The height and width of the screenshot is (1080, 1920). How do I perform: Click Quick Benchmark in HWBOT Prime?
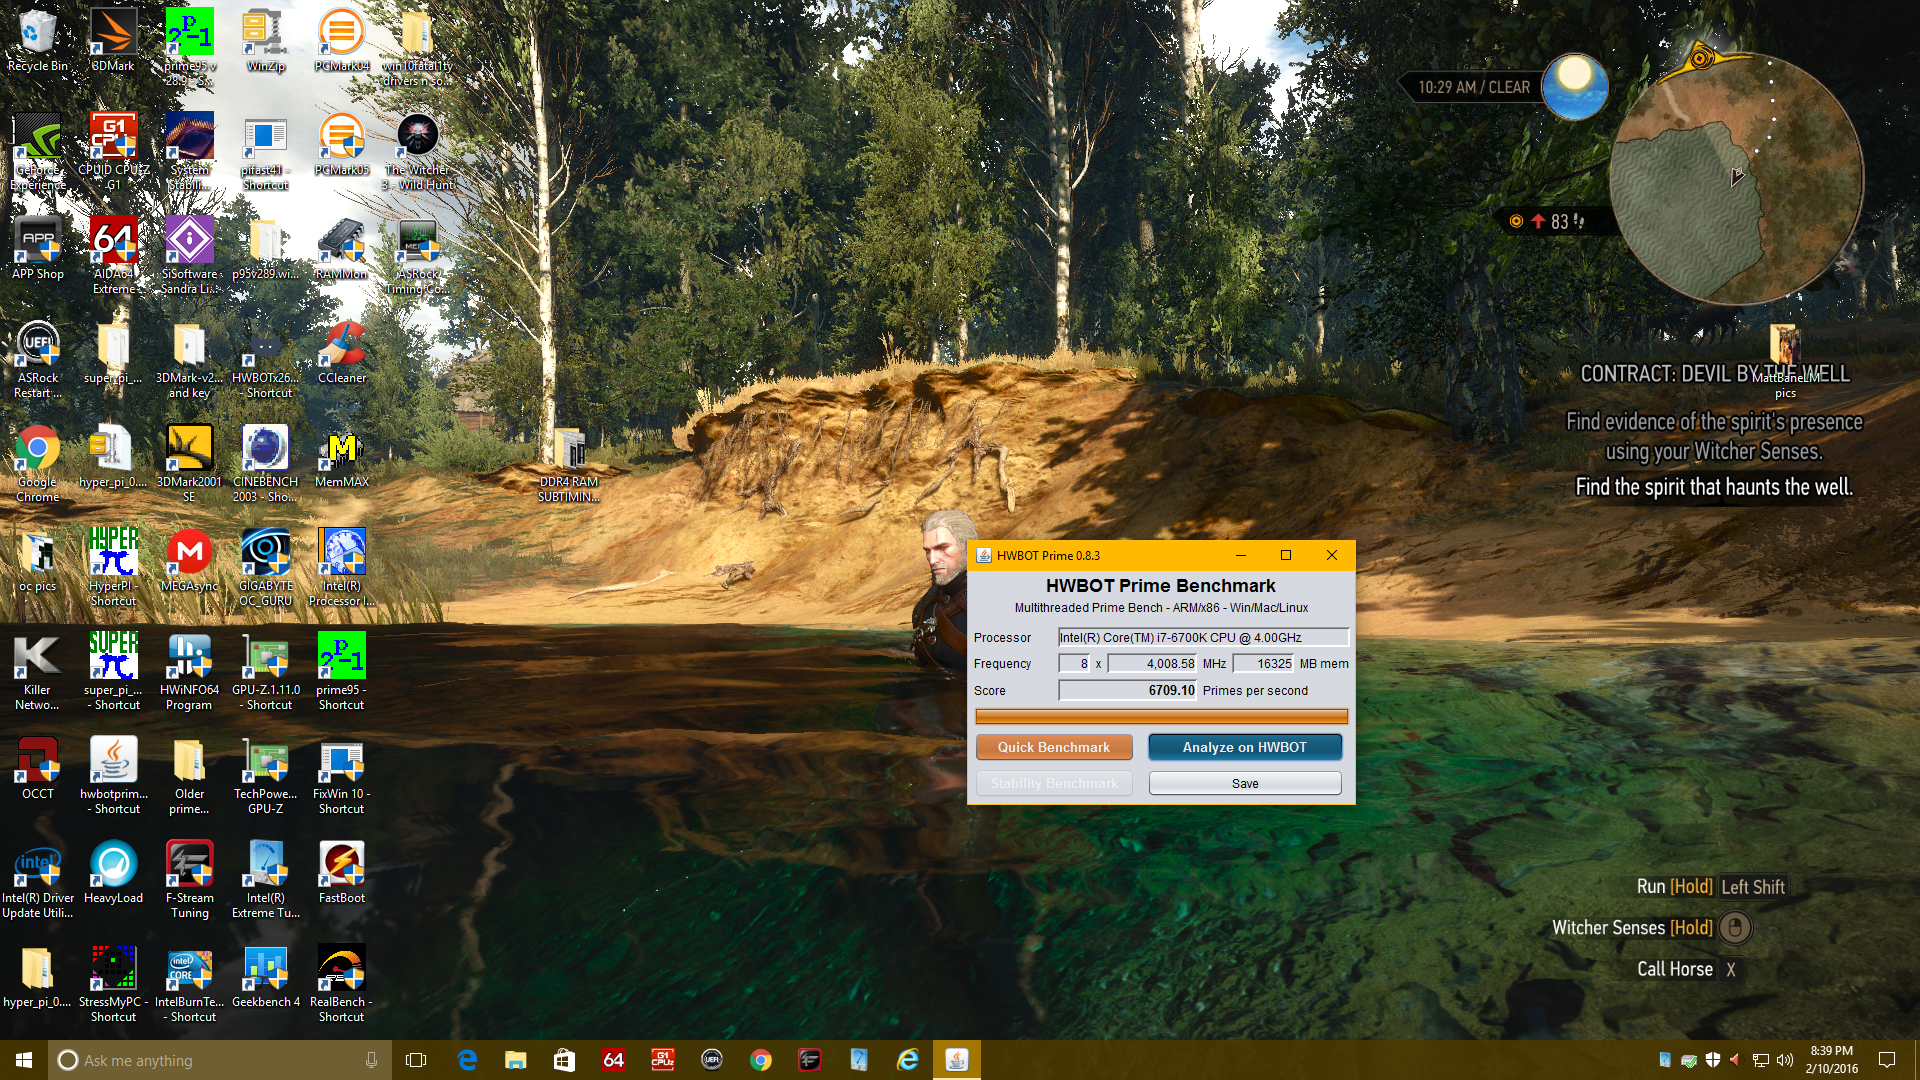(1053, 747)
